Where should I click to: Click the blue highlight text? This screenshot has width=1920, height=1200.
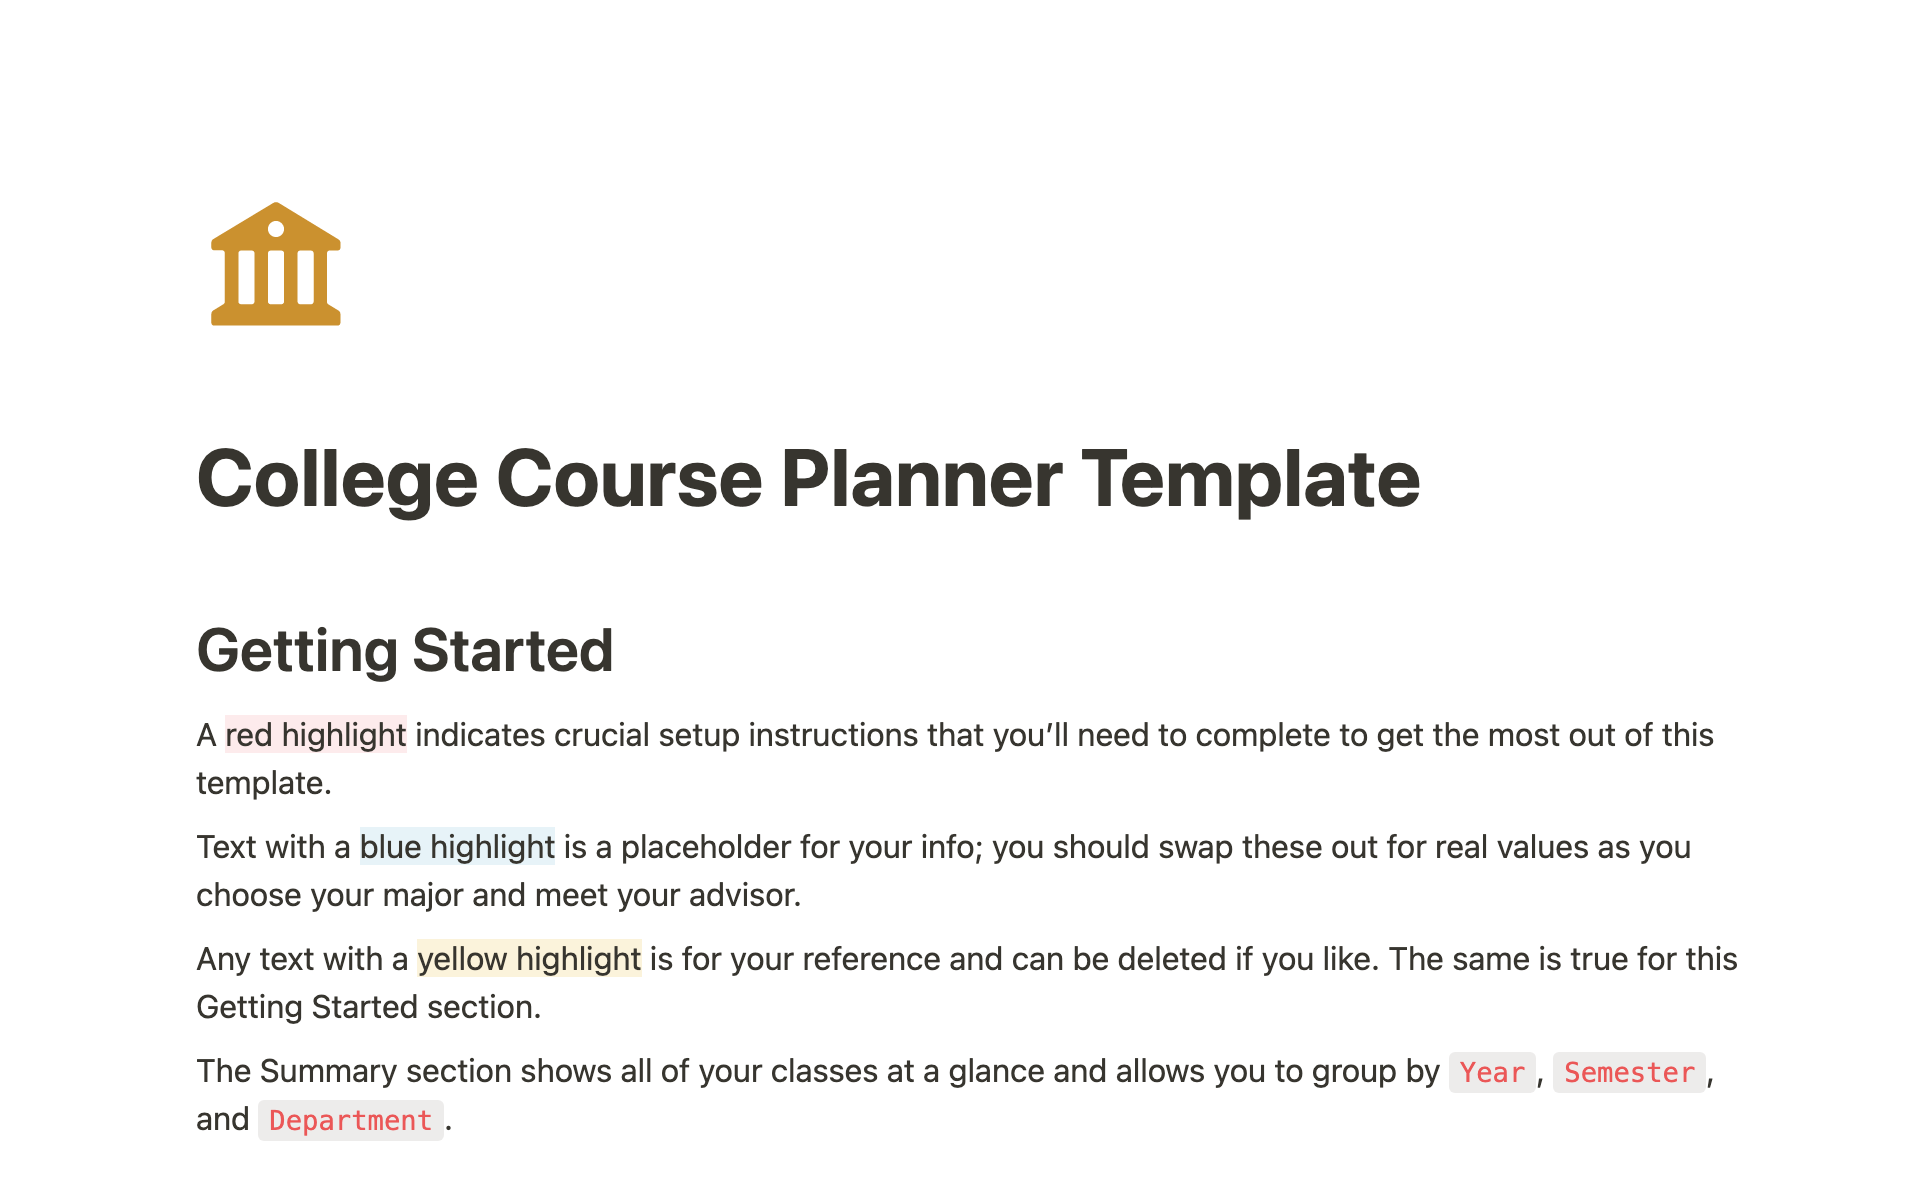[x=457, y=847]
